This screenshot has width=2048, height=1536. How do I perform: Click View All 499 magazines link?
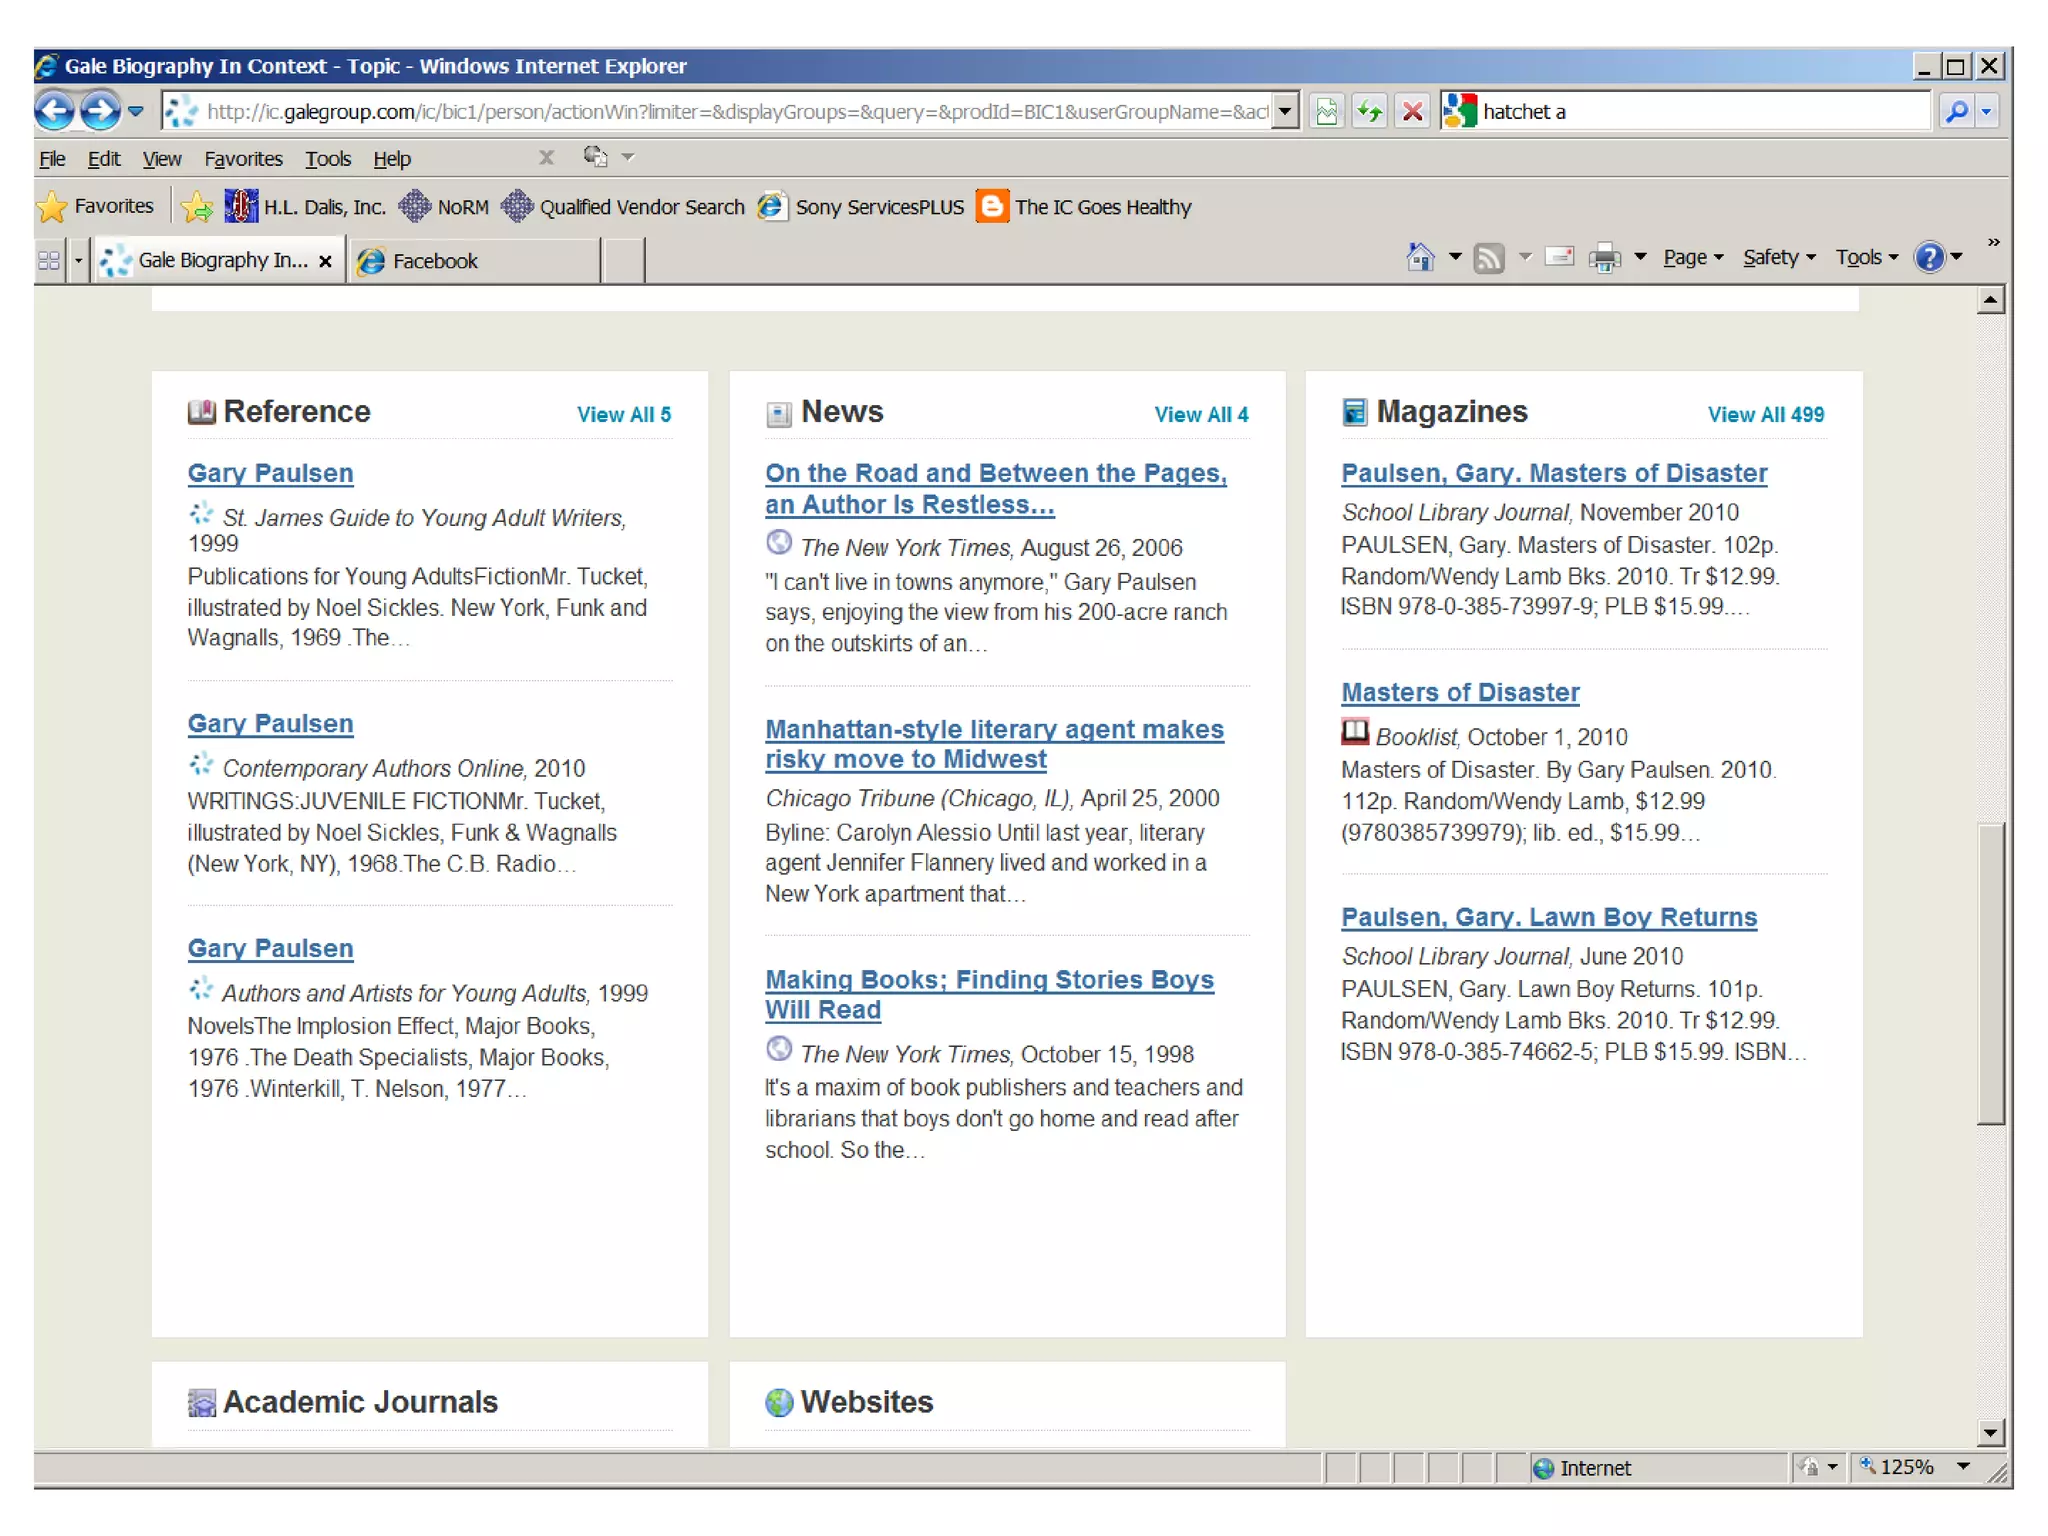pos(1765,414)
